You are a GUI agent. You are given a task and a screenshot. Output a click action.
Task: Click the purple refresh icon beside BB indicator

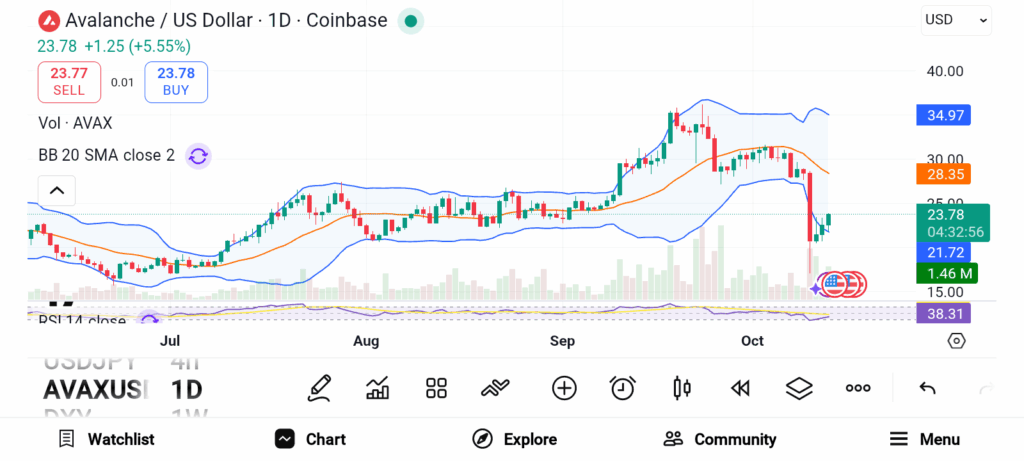[x=198, y=155]
